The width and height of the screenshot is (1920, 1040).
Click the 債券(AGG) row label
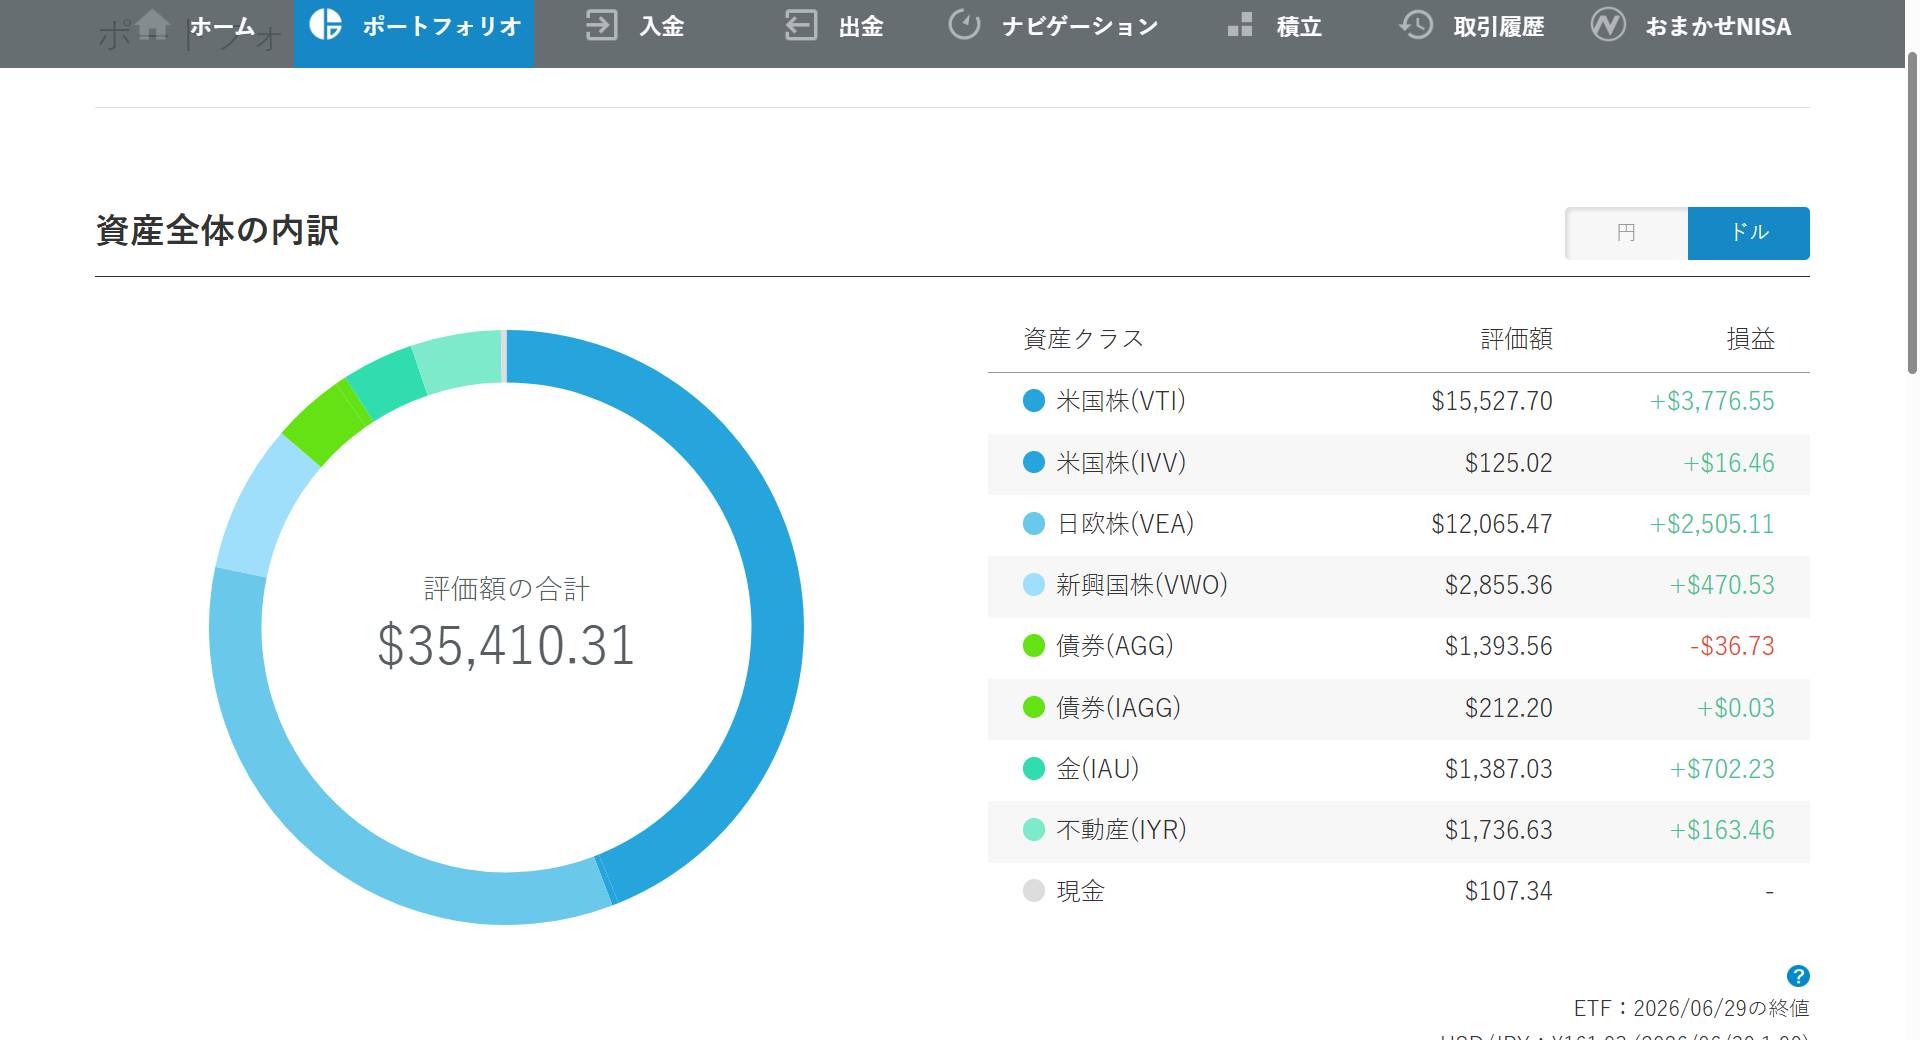click(1115, 646)
